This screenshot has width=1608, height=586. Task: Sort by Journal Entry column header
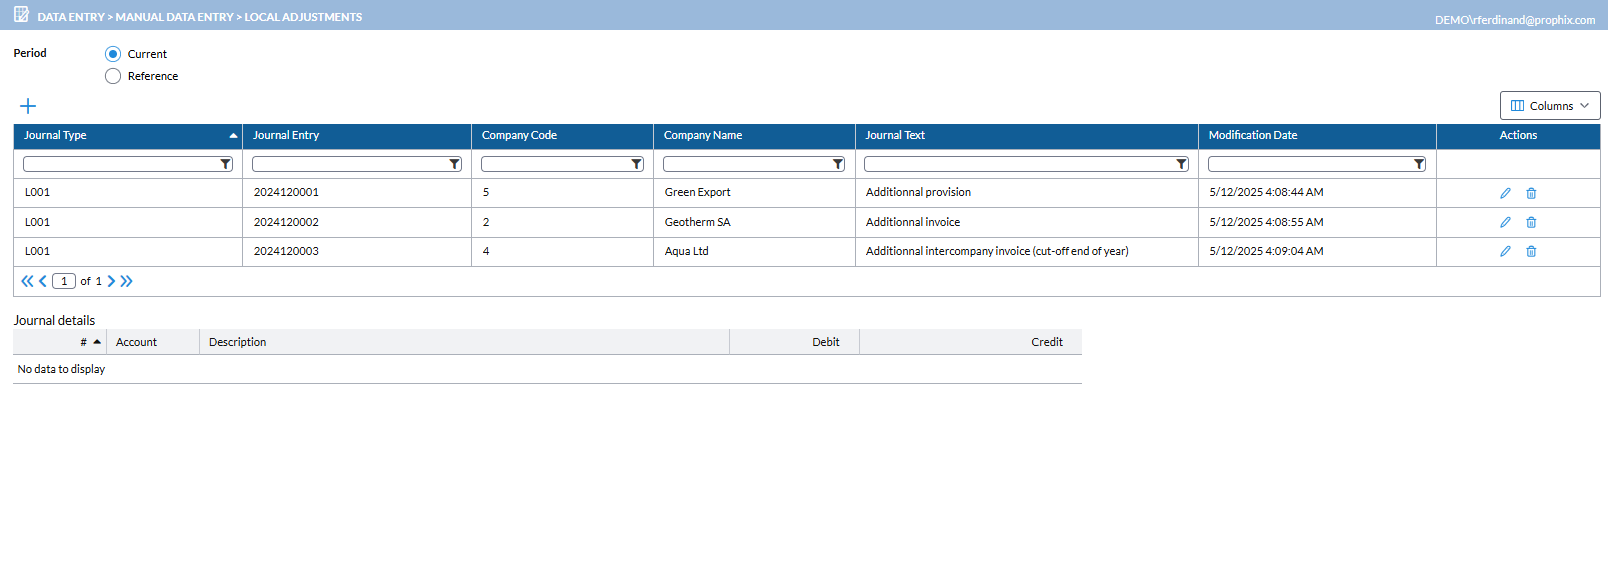pos(286,135)
